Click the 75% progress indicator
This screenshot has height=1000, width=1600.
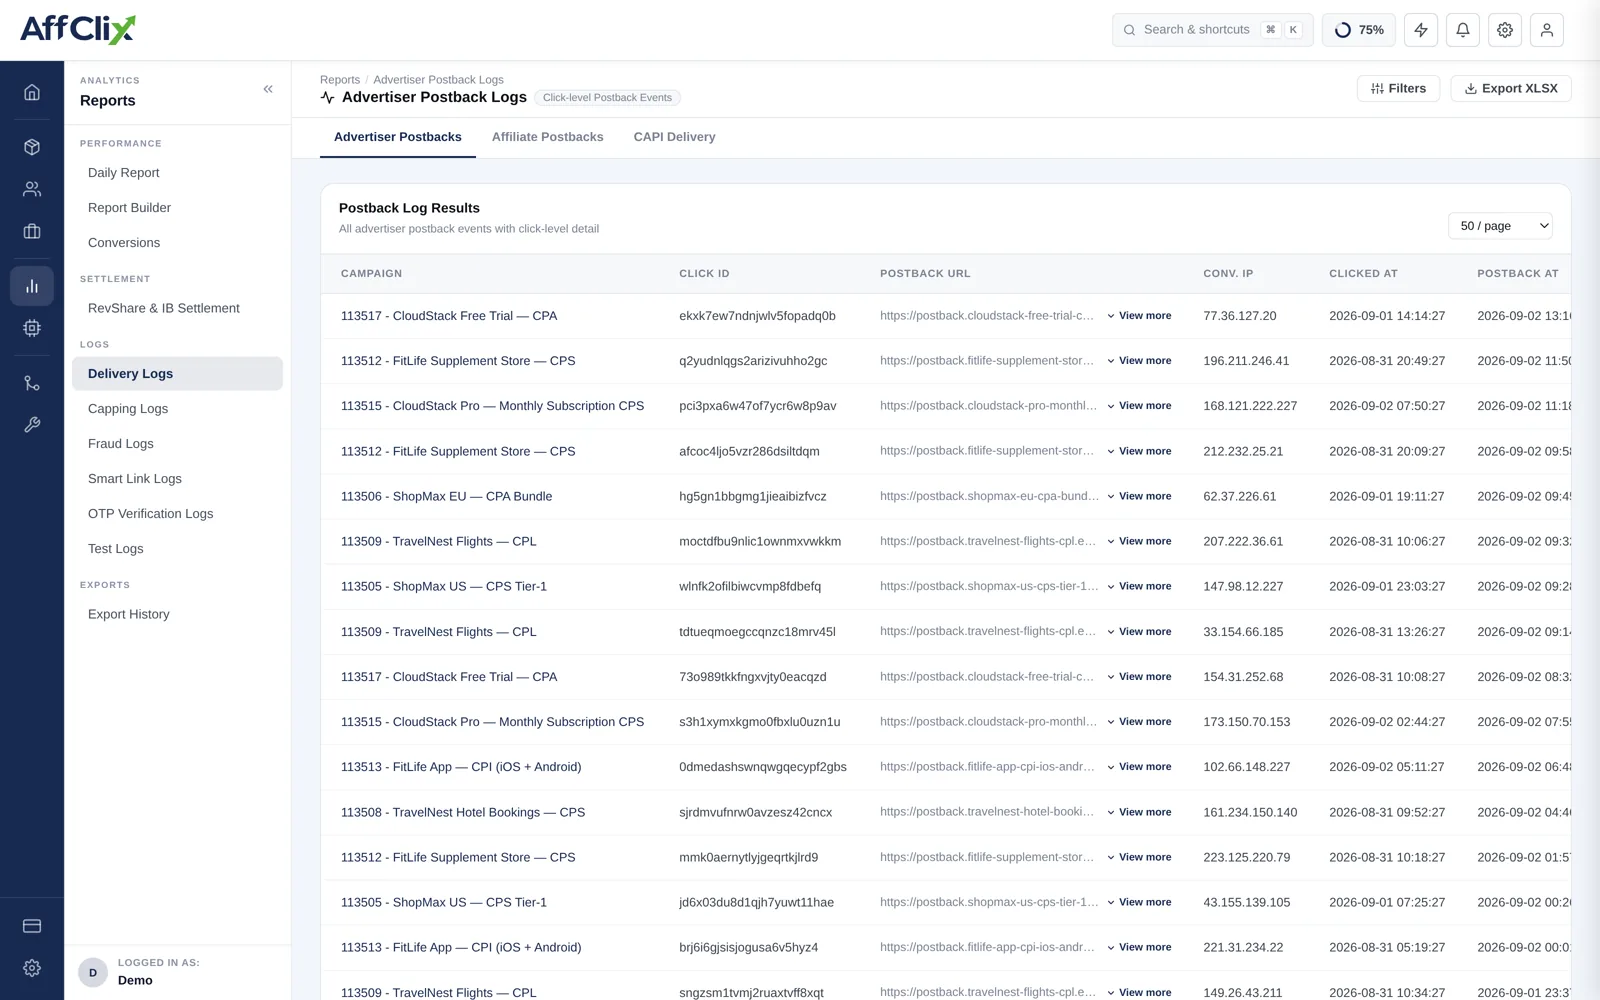1359,30
